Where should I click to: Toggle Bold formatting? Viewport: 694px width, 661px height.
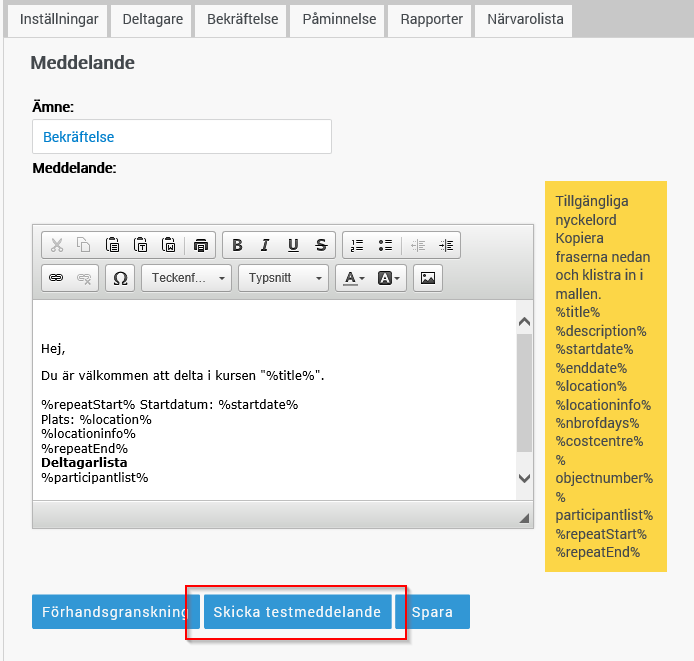(237, 245)
